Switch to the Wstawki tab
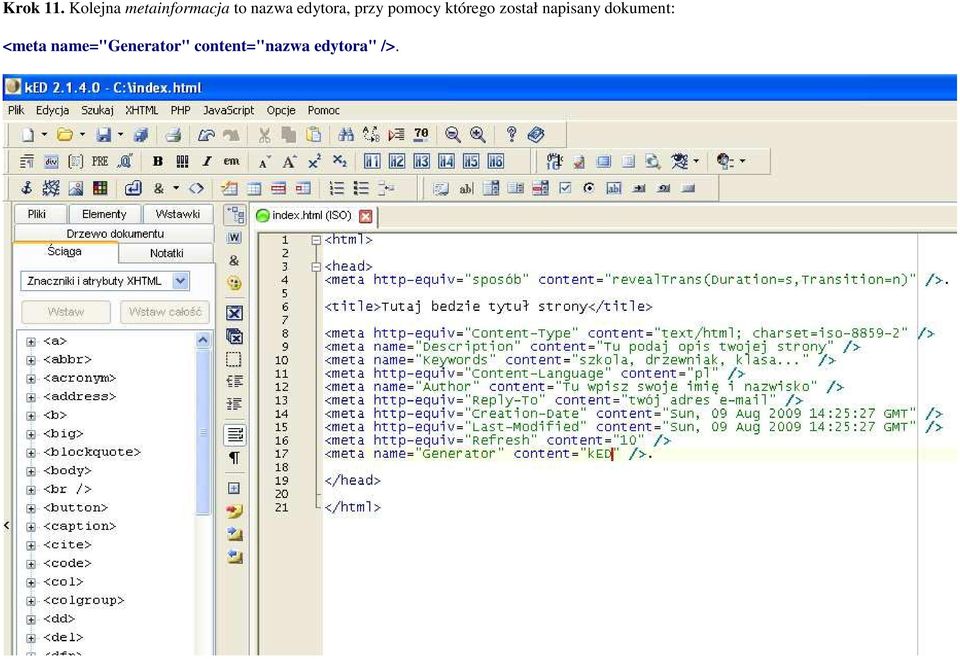Viewport: 960px width, 659px height. [178, 214]
